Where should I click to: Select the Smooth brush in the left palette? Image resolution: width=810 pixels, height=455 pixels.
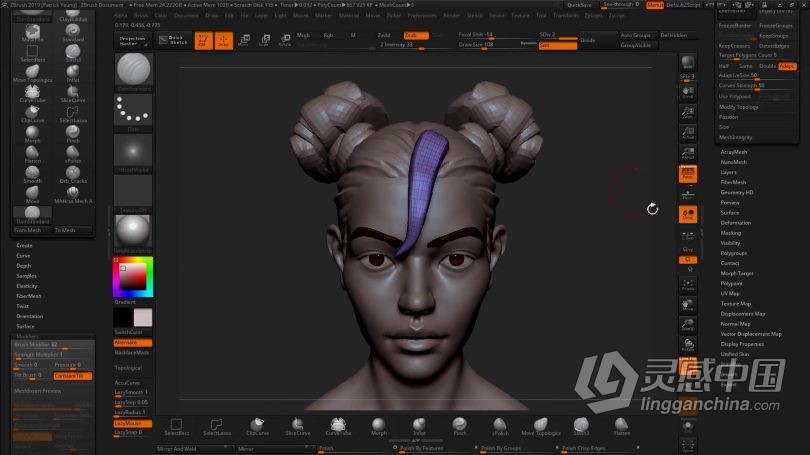point(32,175)
